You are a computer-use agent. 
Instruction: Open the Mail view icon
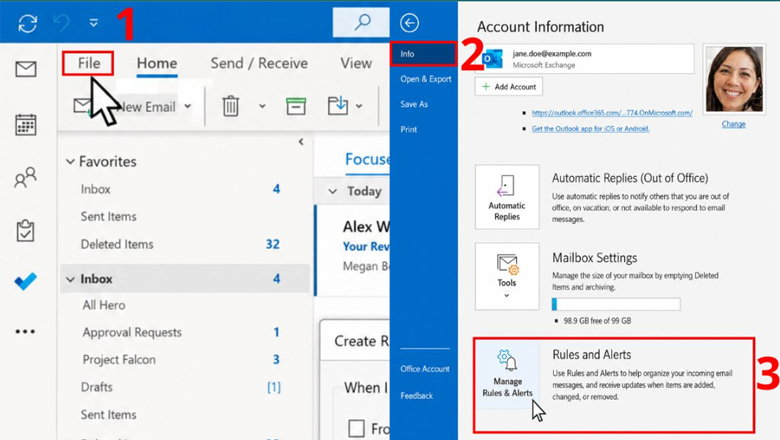25,69
